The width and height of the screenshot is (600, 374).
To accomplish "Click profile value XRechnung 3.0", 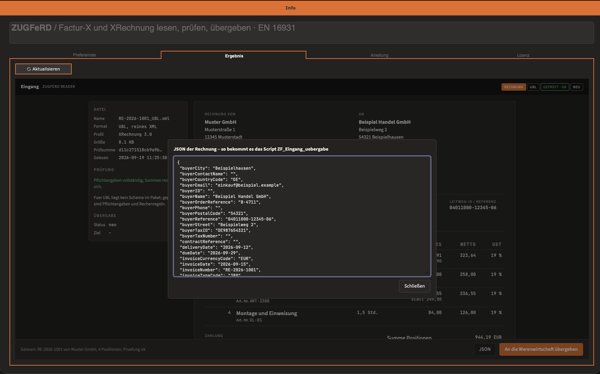I will point(135,134).
